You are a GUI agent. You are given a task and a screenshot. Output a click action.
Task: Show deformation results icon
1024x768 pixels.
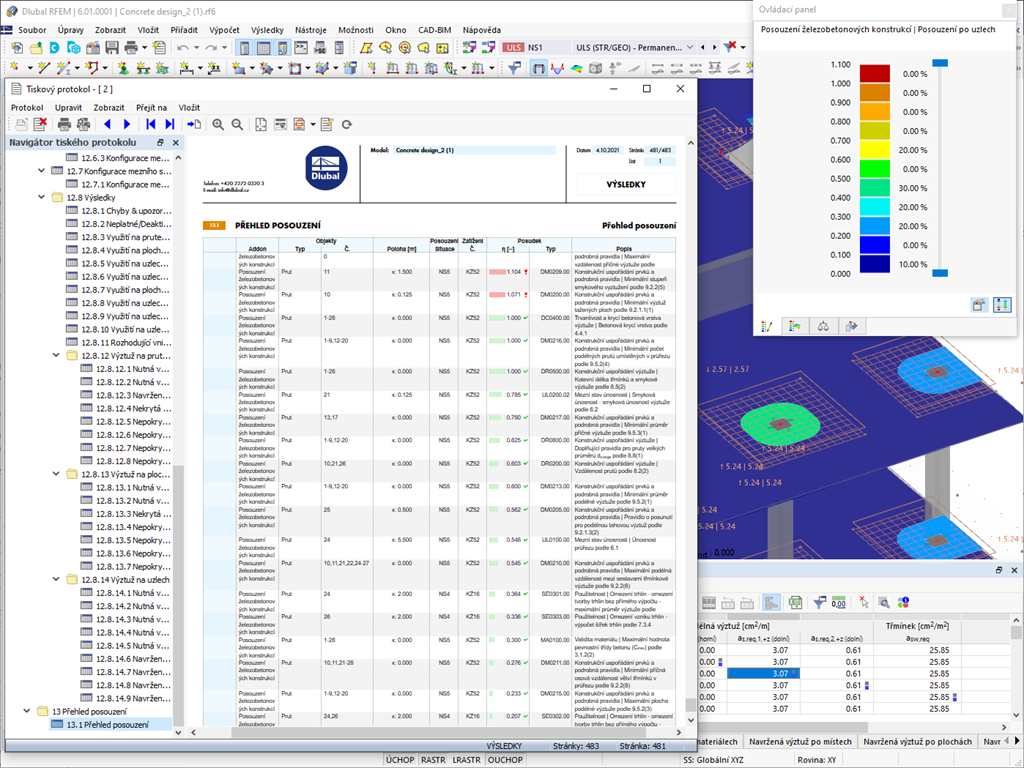[x=557, y=68]
